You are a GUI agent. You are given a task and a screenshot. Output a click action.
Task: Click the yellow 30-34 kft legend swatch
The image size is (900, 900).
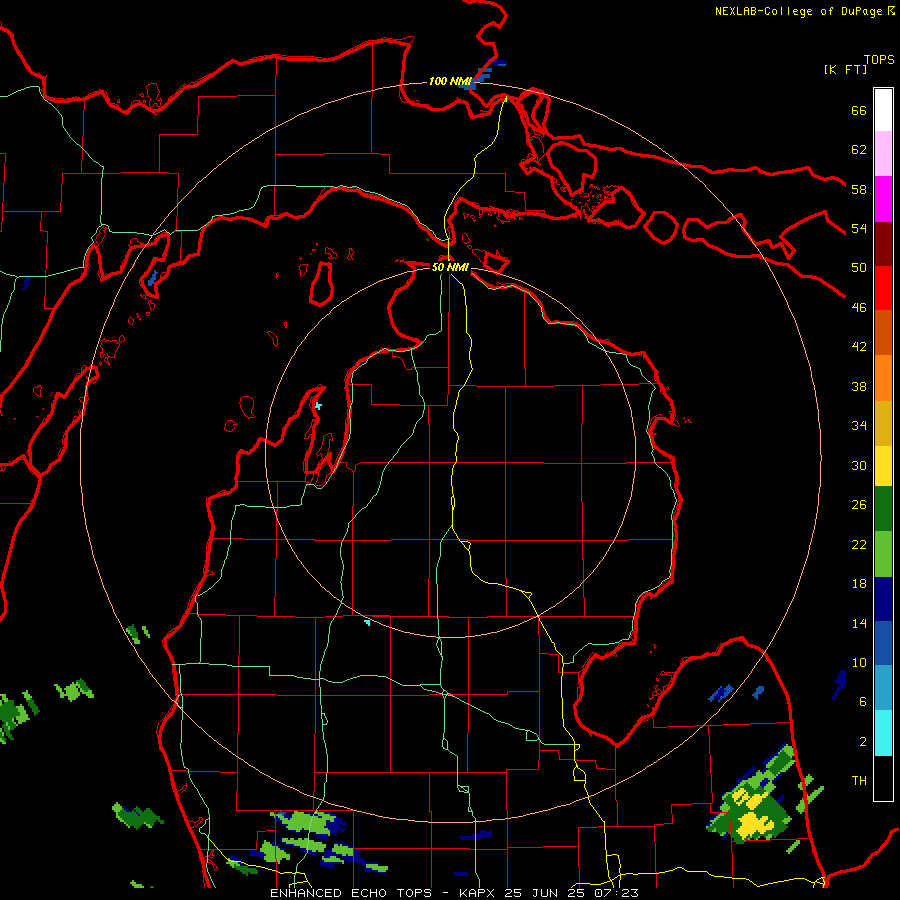pyautogui.click(x=883, y=466)
